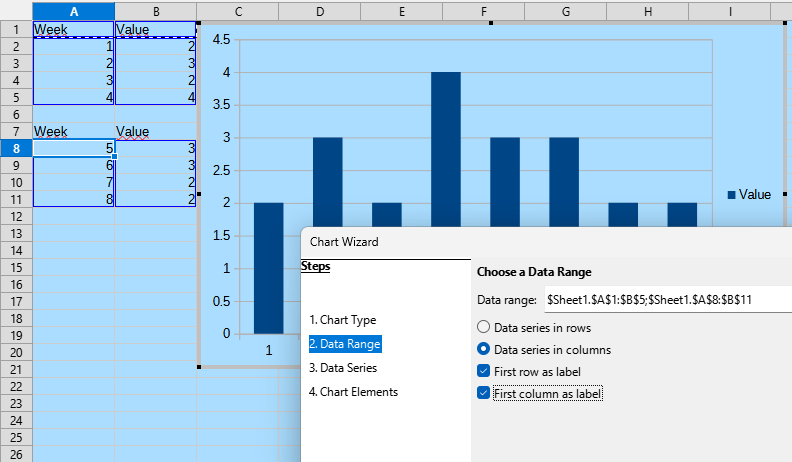Go to "1. Chart Type" wizard step
Image resolution: width=792 pixels, height=462 pixels.
[x=343, y=320]
